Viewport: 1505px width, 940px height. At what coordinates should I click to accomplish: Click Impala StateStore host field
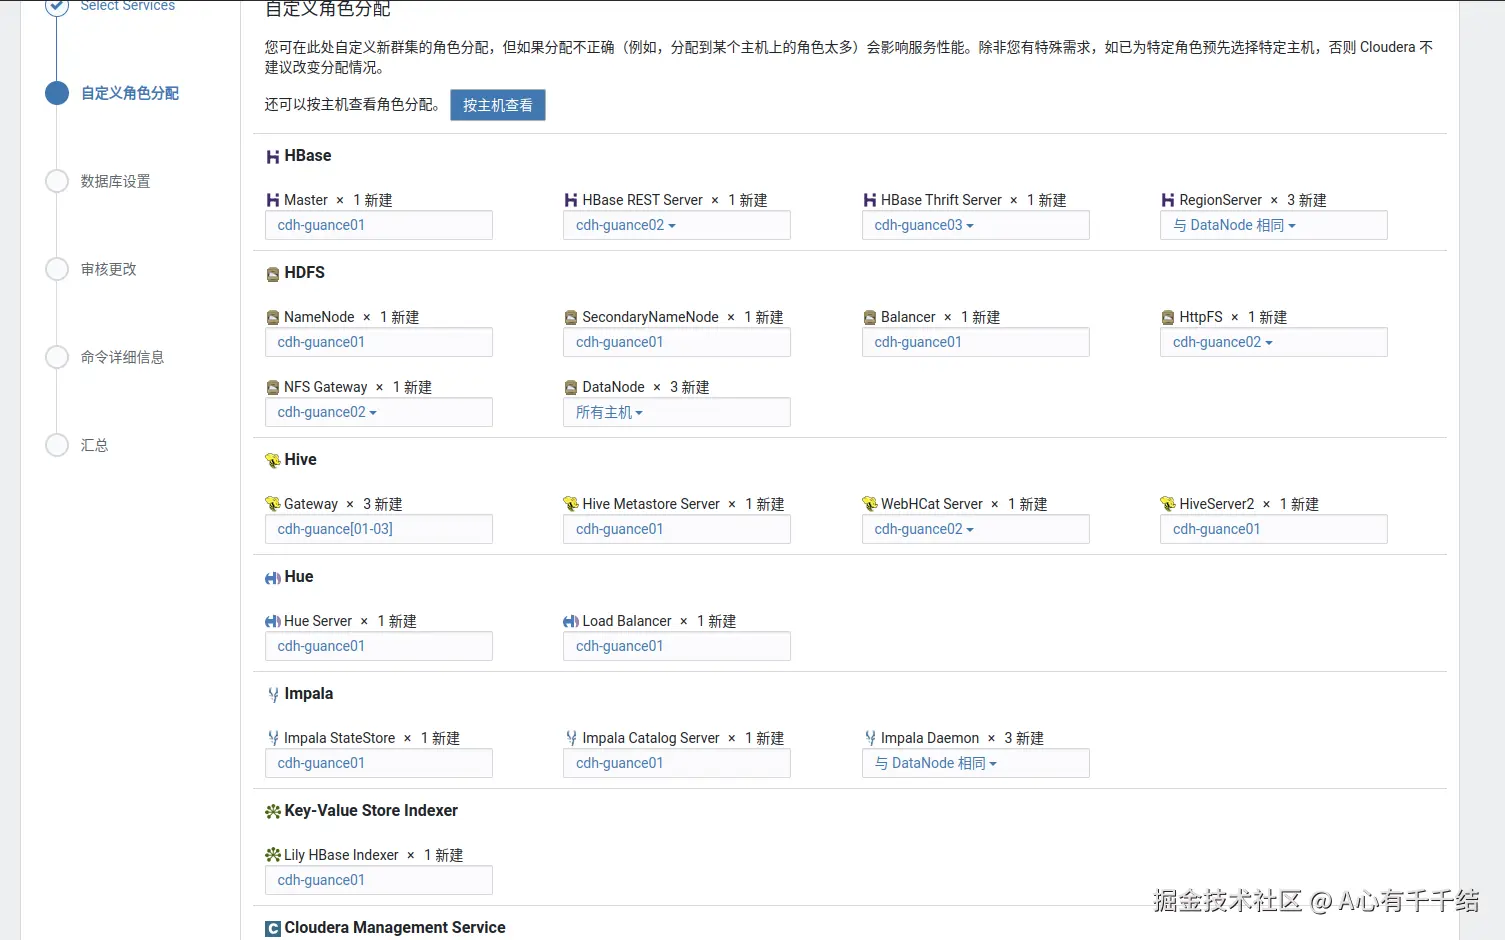coord(379,763)
